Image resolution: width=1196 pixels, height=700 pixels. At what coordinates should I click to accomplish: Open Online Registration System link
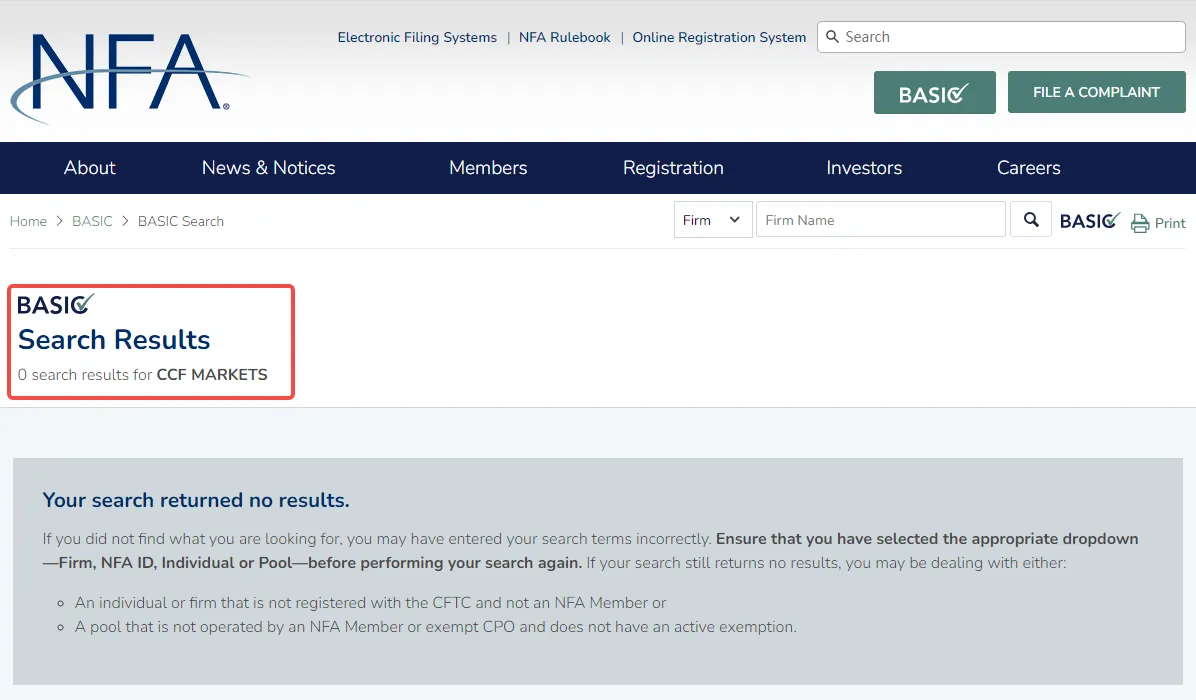click(719, 37)
